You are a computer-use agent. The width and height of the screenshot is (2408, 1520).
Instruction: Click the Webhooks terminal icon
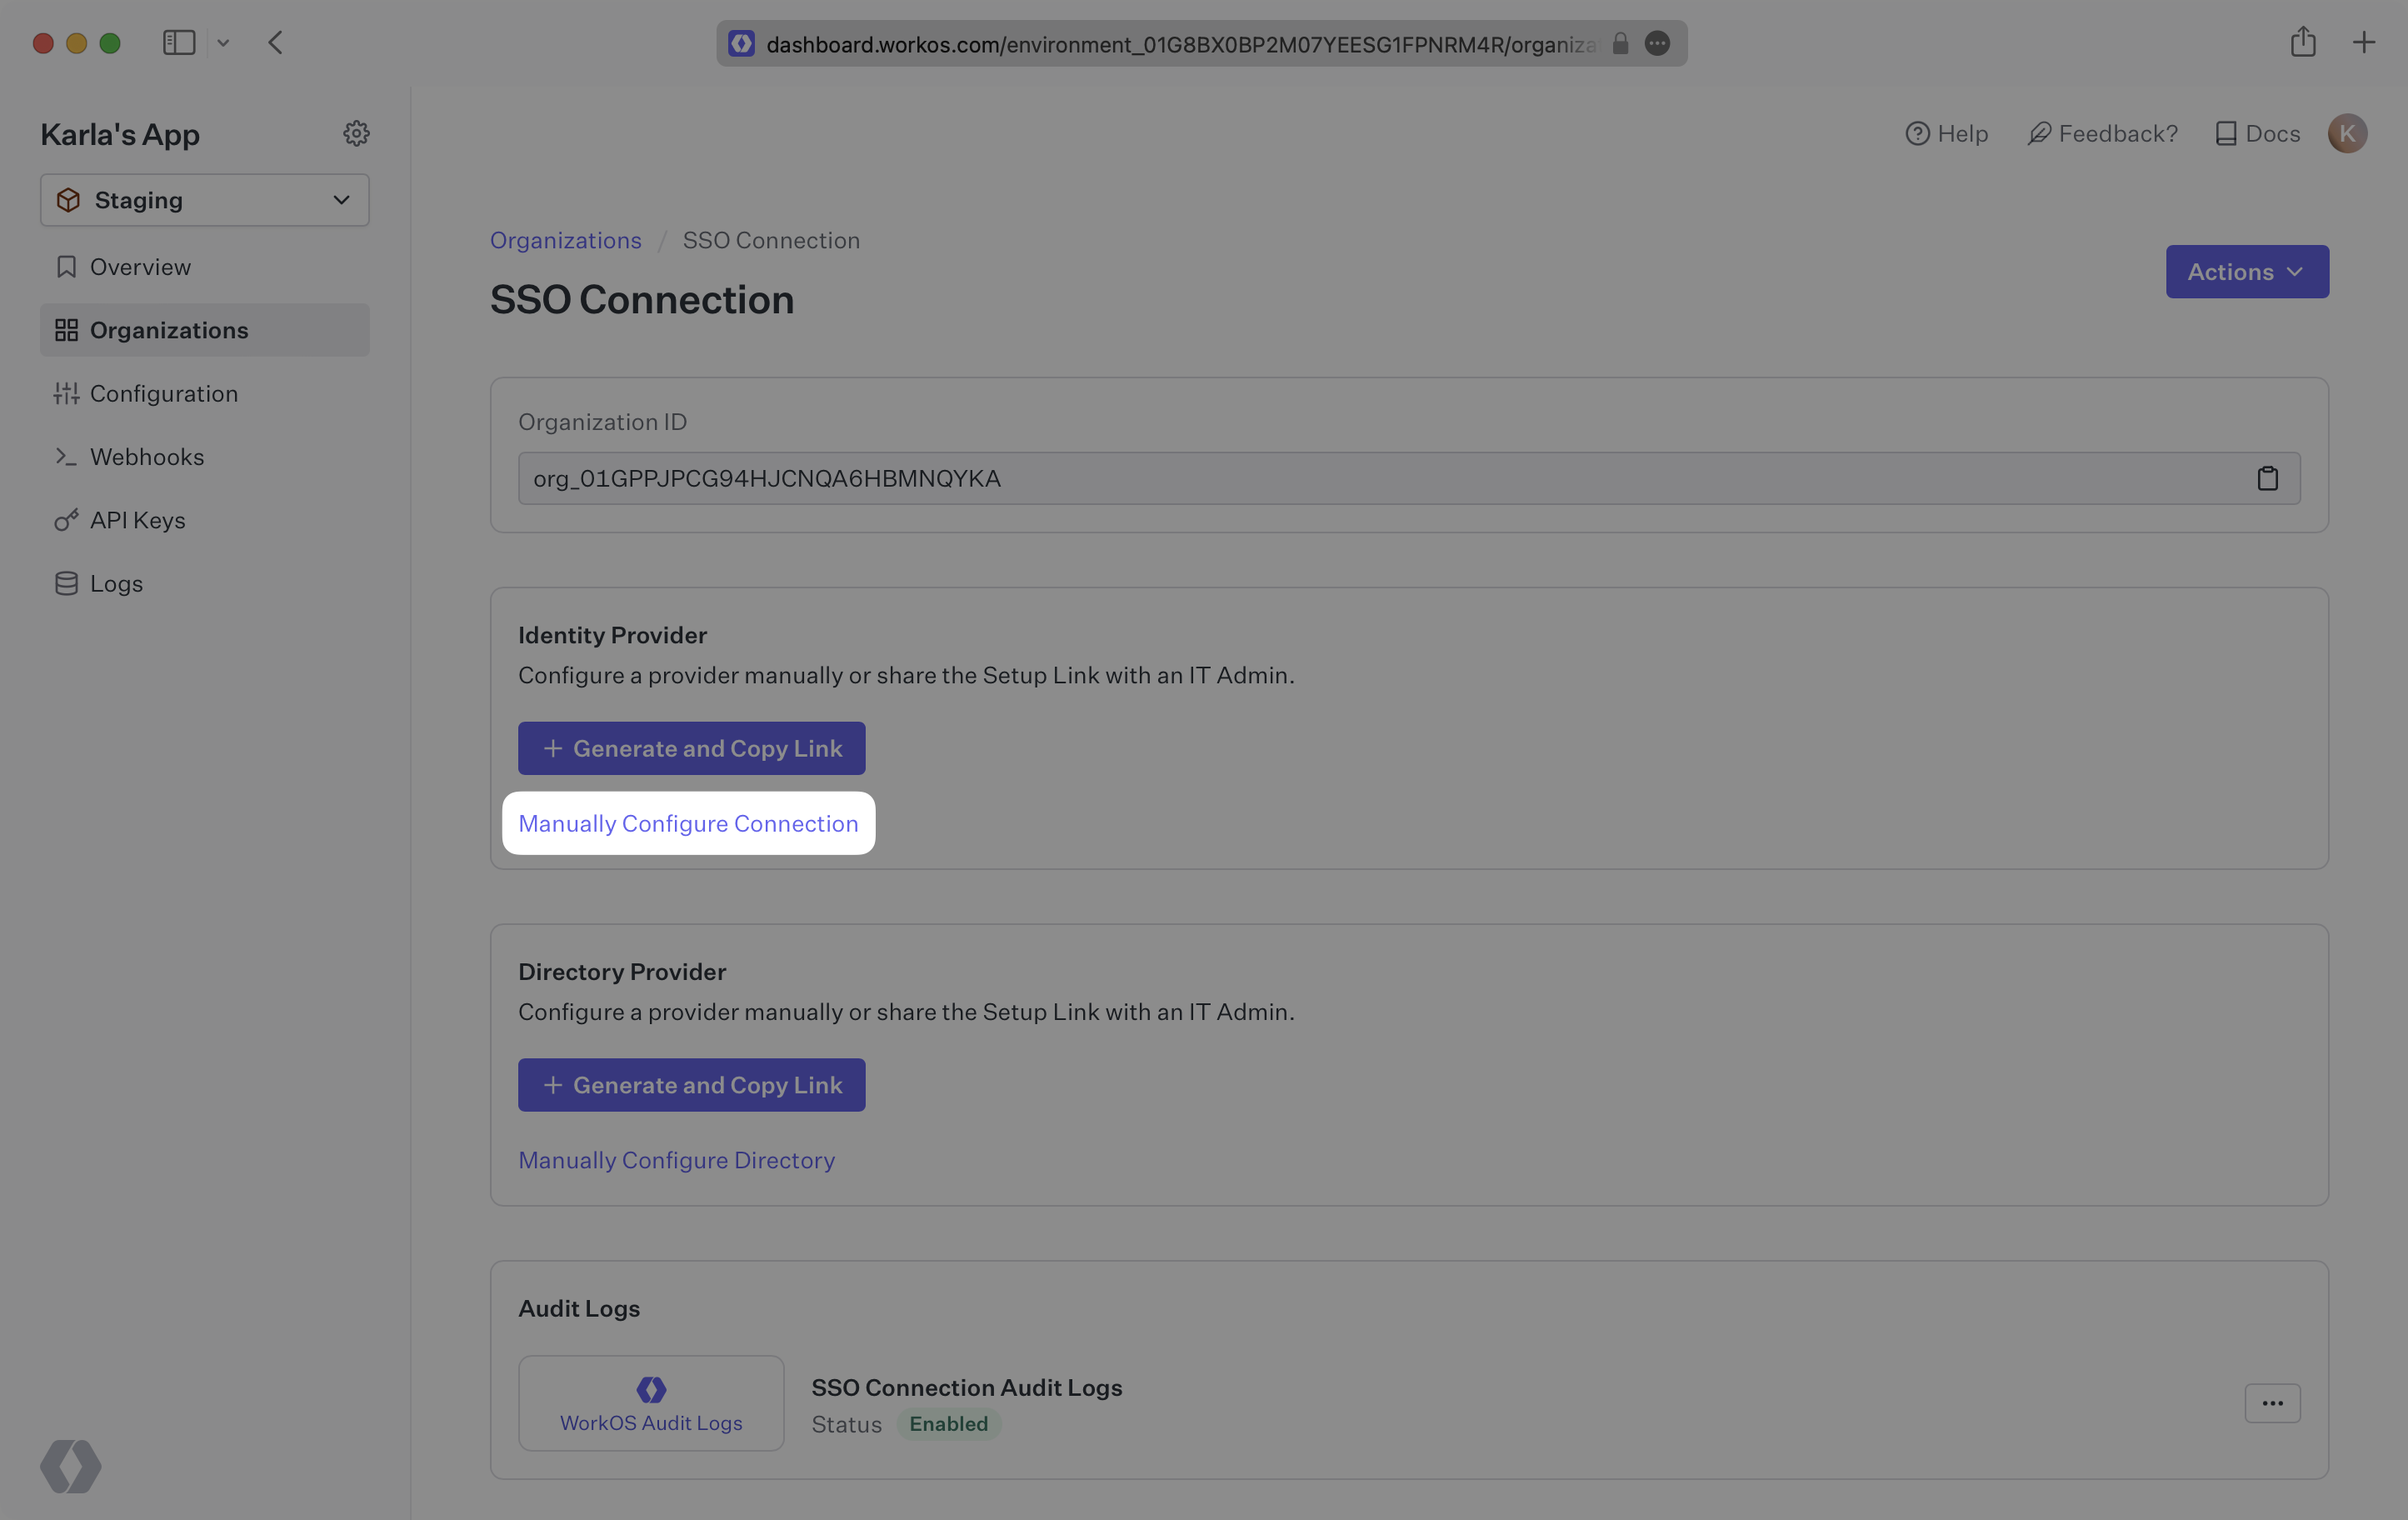point(66,456)
